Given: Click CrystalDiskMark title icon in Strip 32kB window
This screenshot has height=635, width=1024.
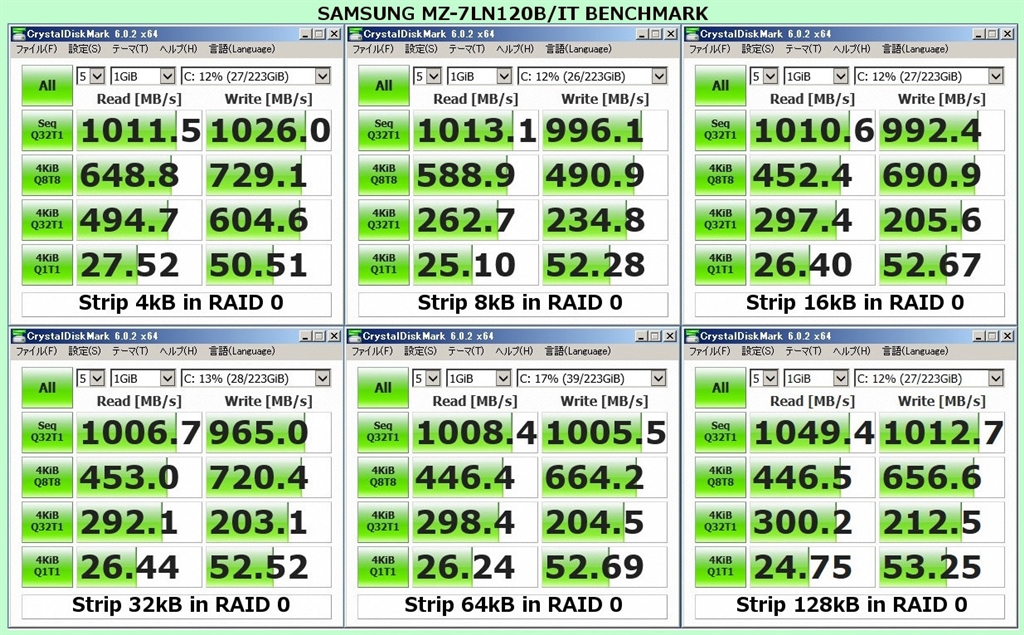Looking at the screenshot, I should pos(18,336).
